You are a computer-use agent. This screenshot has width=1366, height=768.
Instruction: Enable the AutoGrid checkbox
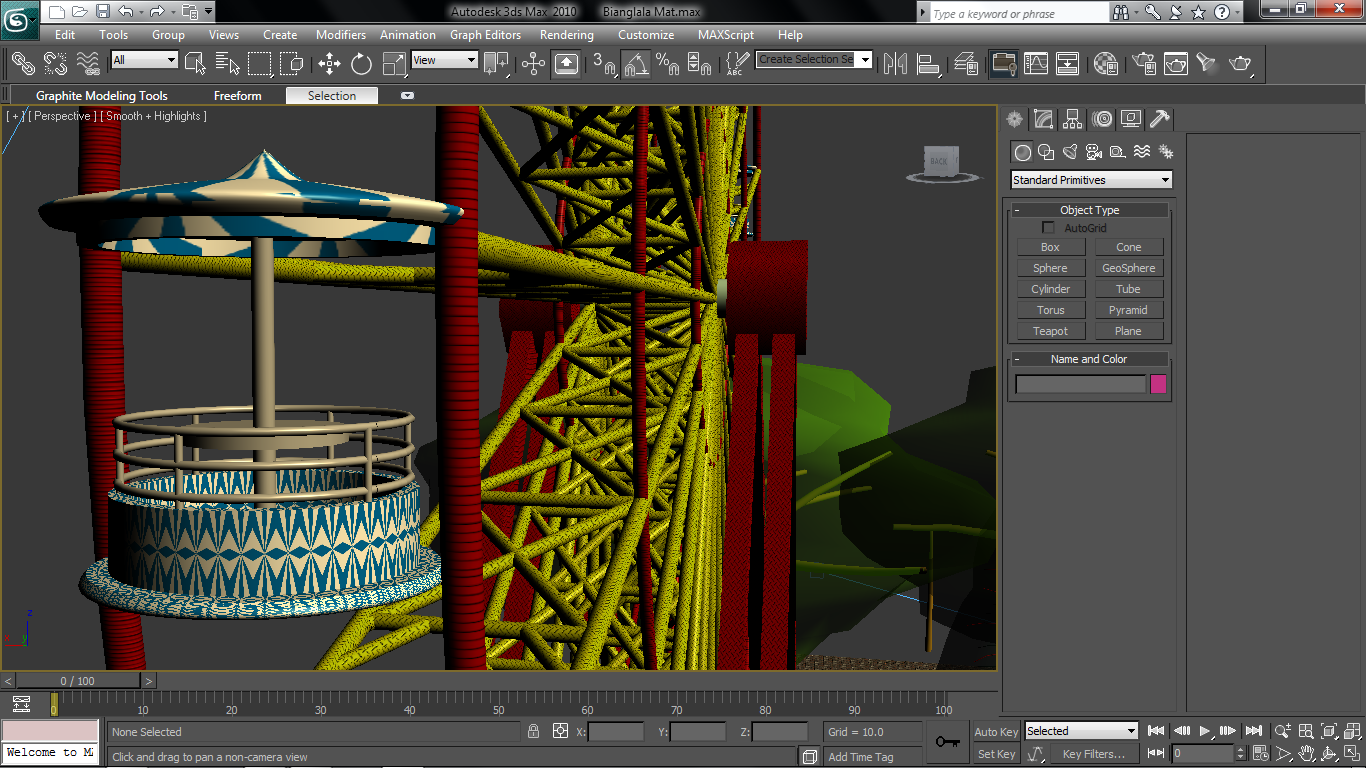coord(1048,228)
